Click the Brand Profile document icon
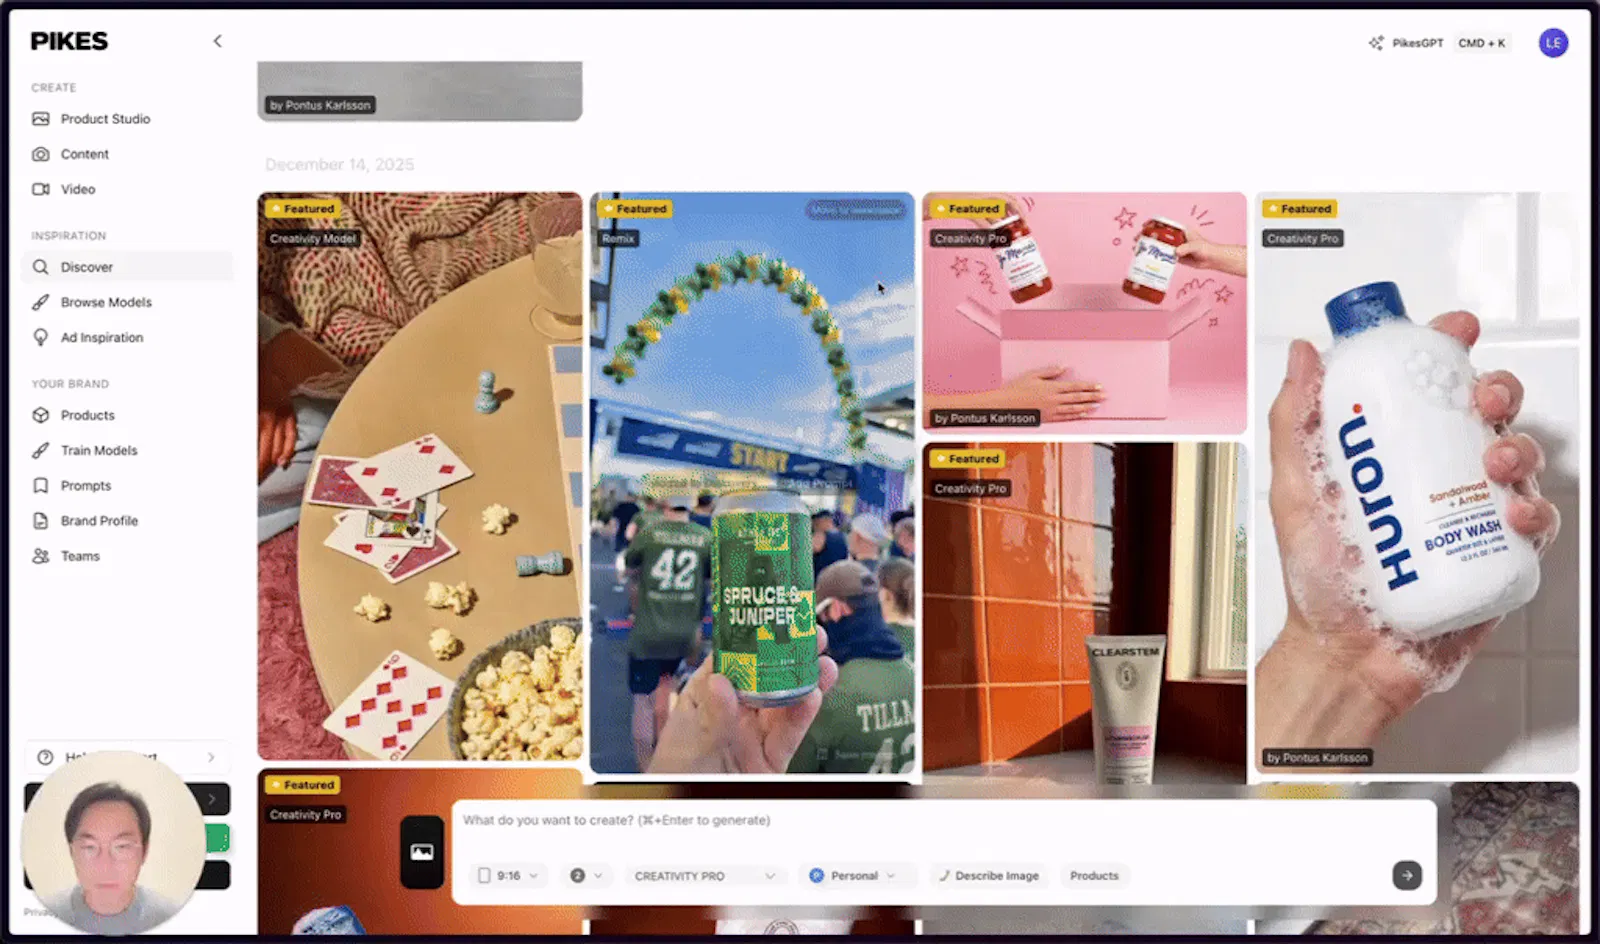The height and width of the screenshot is (944, 1600). click(41, 520)
